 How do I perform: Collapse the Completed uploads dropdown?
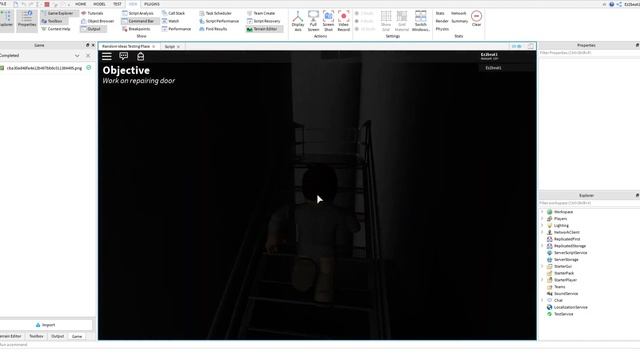point(77,56)
